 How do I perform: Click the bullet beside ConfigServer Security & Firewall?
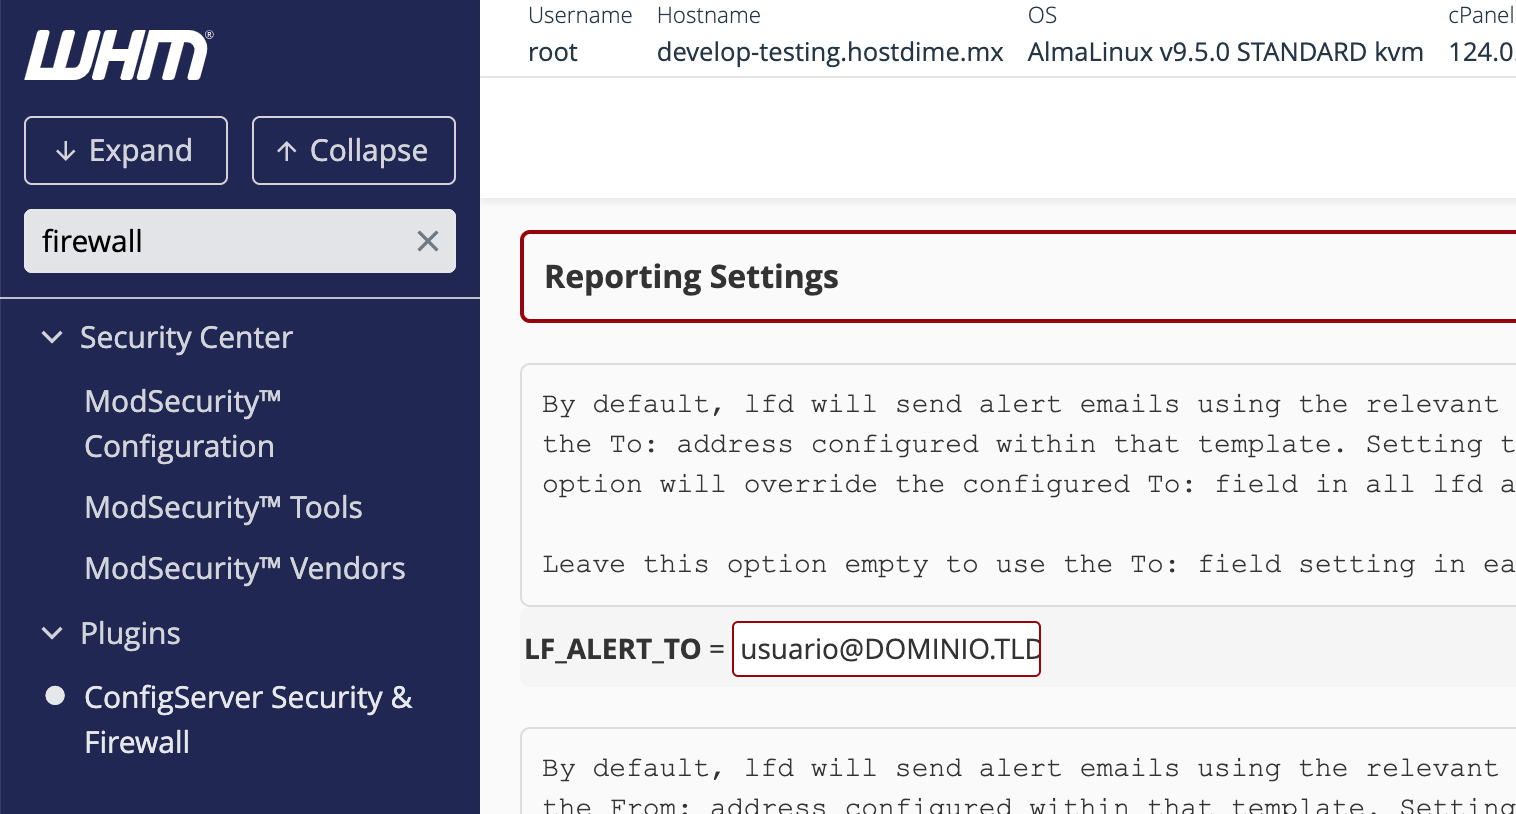pos(56,696)
